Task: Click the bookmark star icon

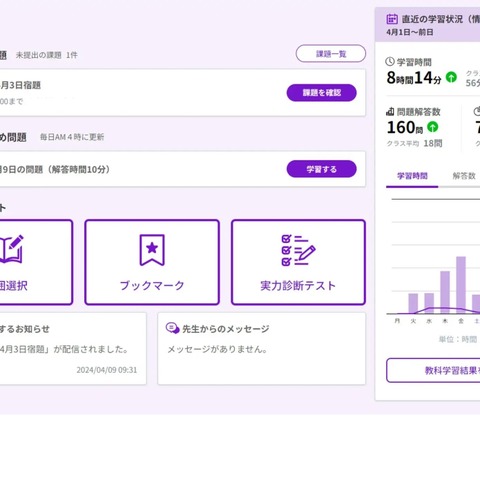Action: [152, 250]
